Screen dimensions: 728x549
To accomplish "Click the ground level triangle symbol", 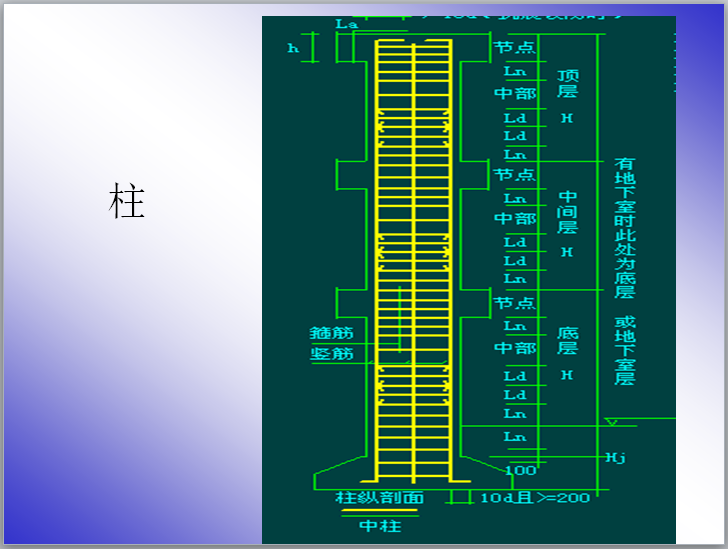I will pyautogui.click(x=611, y=424).
